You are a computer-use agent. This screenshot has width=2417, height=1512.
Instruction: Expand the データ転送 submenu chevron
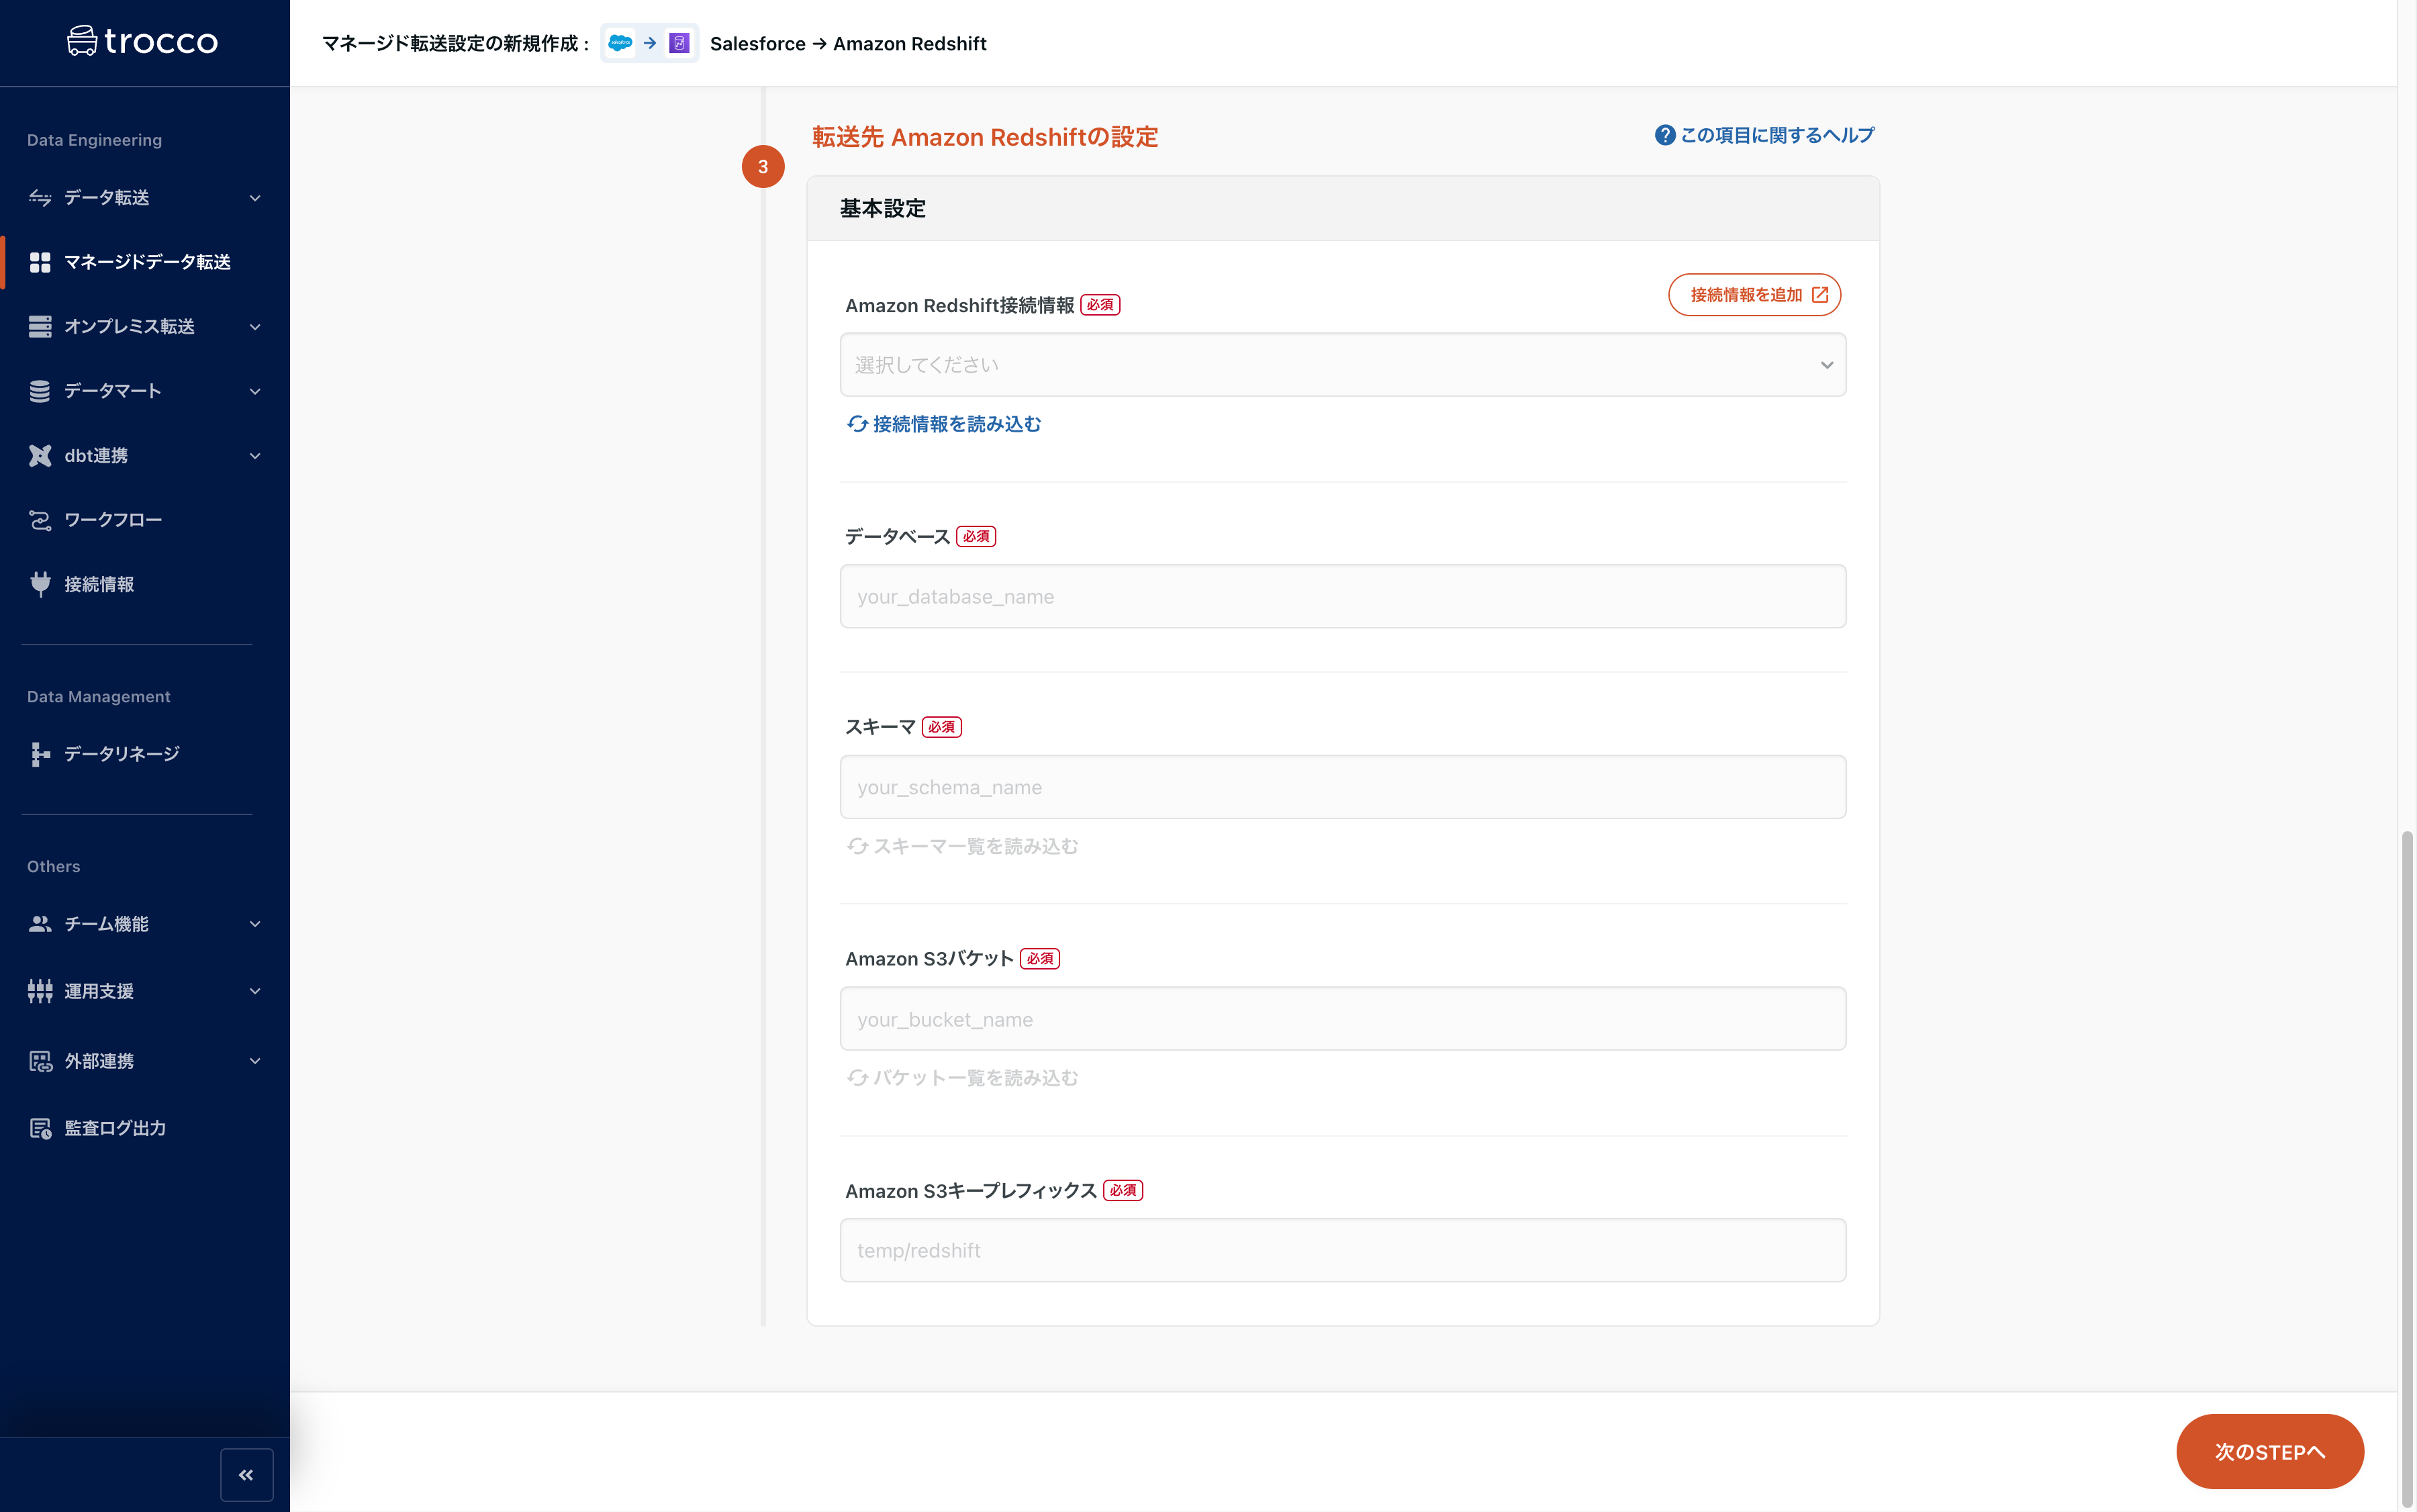[x=255, y=198]
